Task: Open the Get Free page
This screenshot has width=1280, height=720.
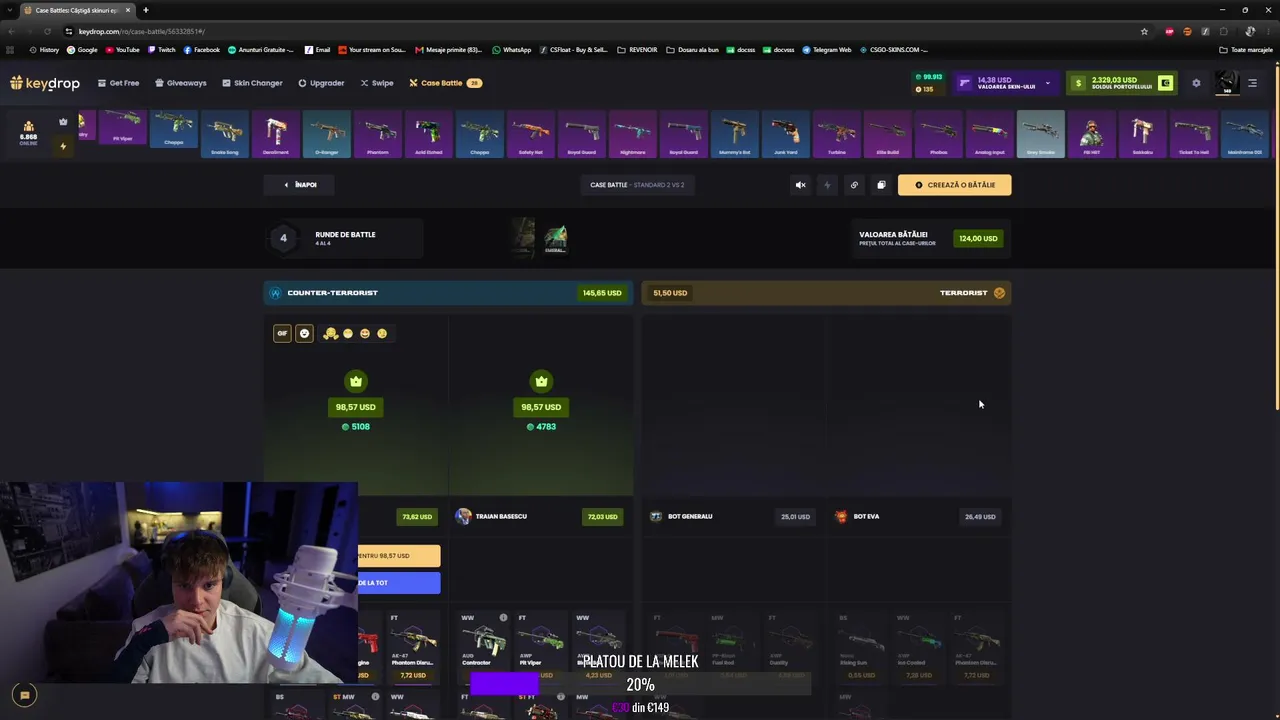Action: tap(119, 83)
